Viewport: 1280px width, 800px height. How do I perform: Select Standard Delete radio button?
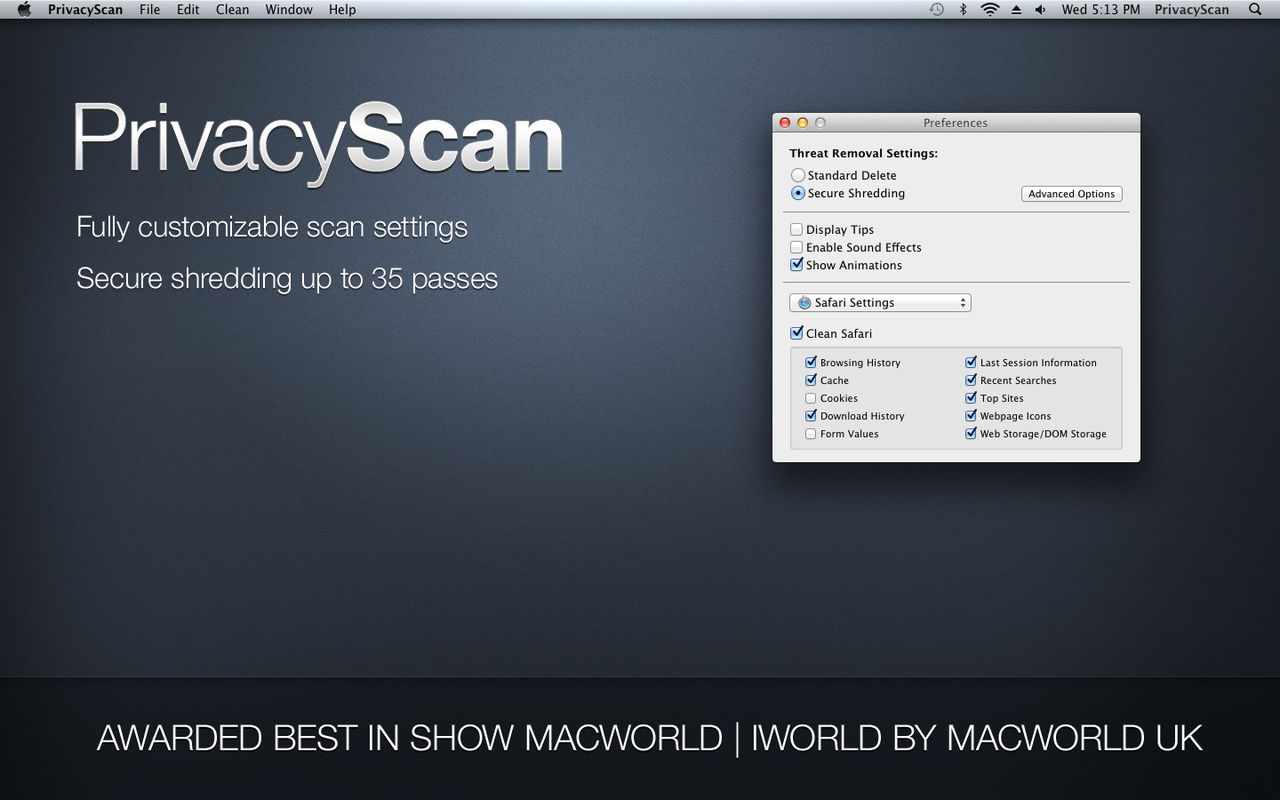(798, 175)
